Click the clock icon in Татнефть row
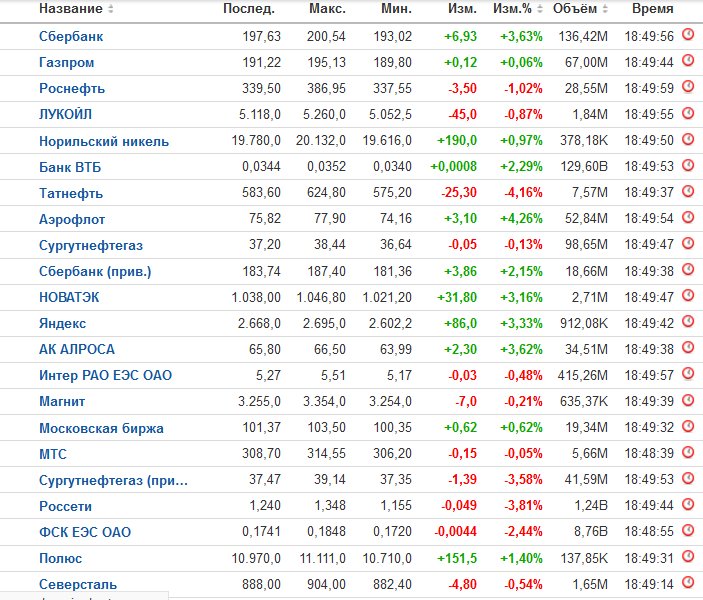Image resolution: width=703 pixels, height=600 pixels. click(688, 191)
